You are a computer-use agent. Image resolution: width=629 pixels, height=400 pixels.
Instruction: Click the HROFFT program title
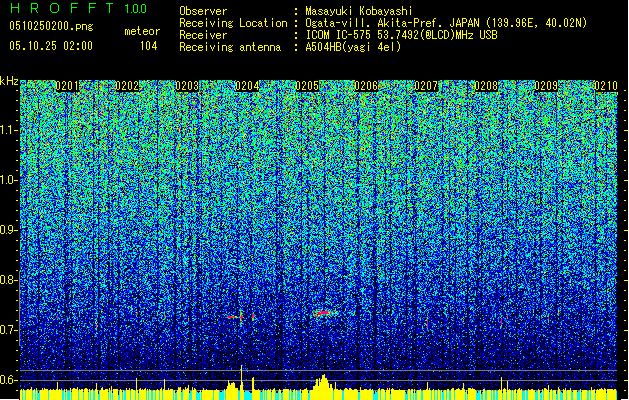point(62,8)
